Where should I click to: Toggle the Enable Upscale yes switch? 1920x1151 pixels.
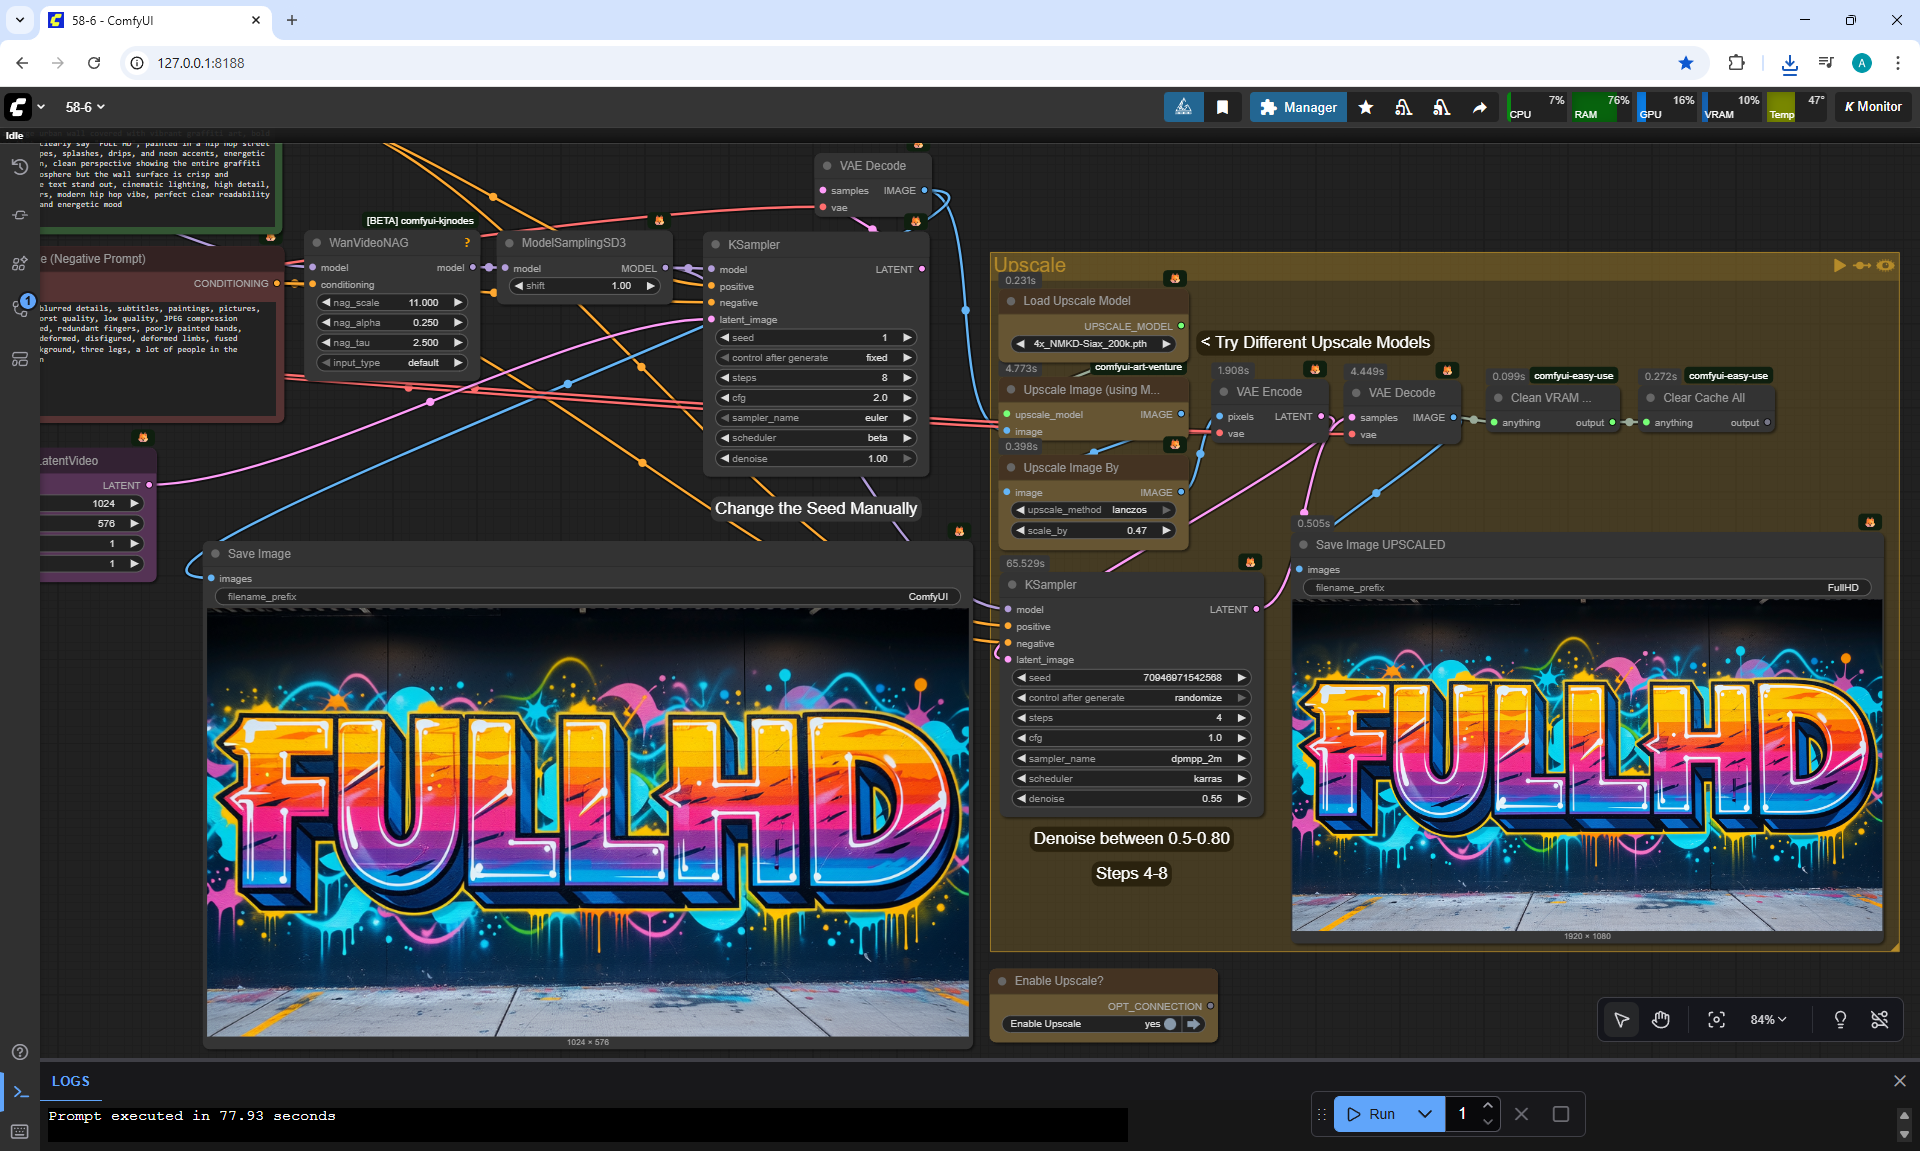1170,1024
